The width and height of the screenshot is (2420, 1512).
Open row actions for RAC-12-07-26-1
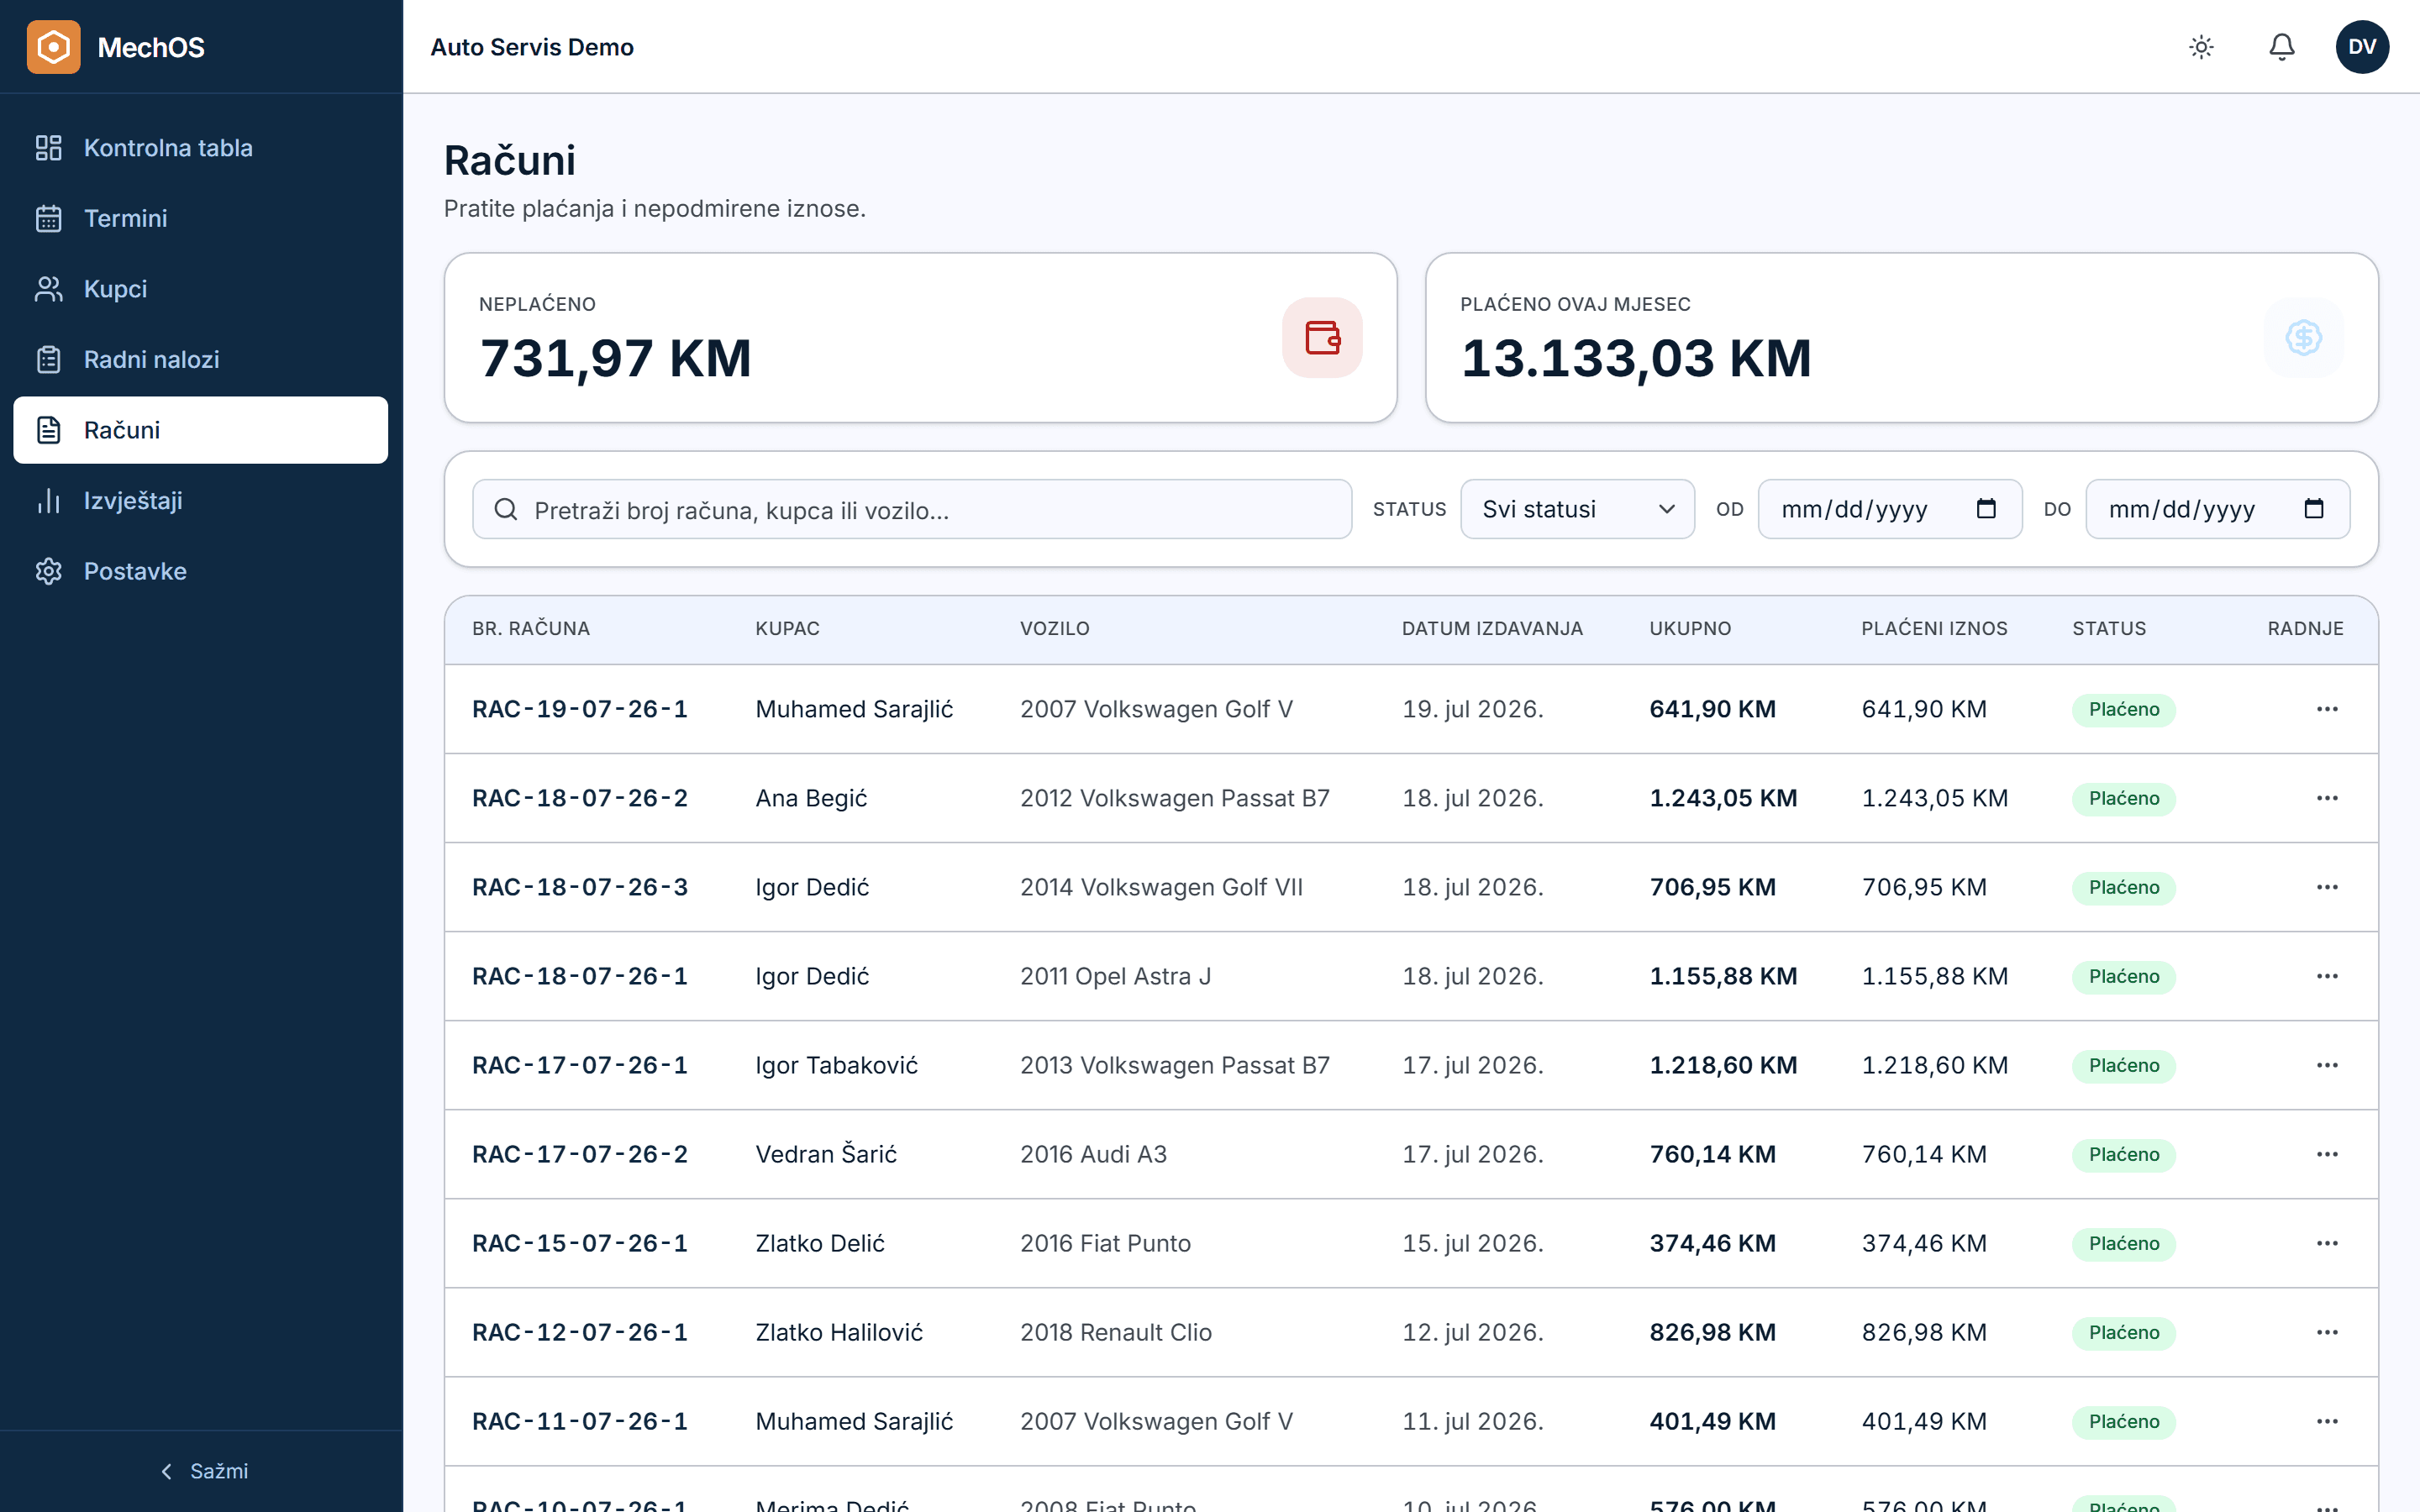(2327, 1332)
